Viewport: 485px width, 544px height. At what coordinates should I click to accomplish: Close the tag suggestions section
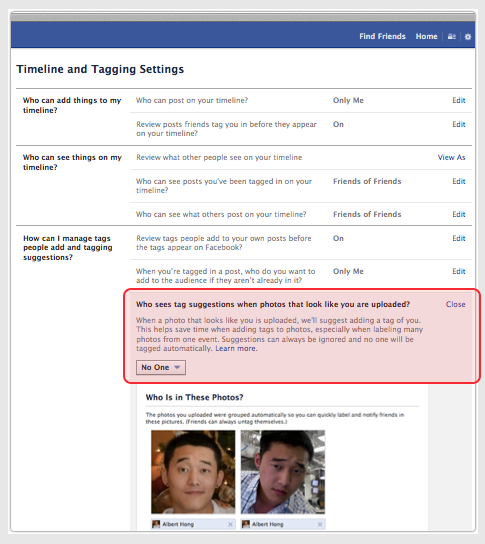[456, 304]
